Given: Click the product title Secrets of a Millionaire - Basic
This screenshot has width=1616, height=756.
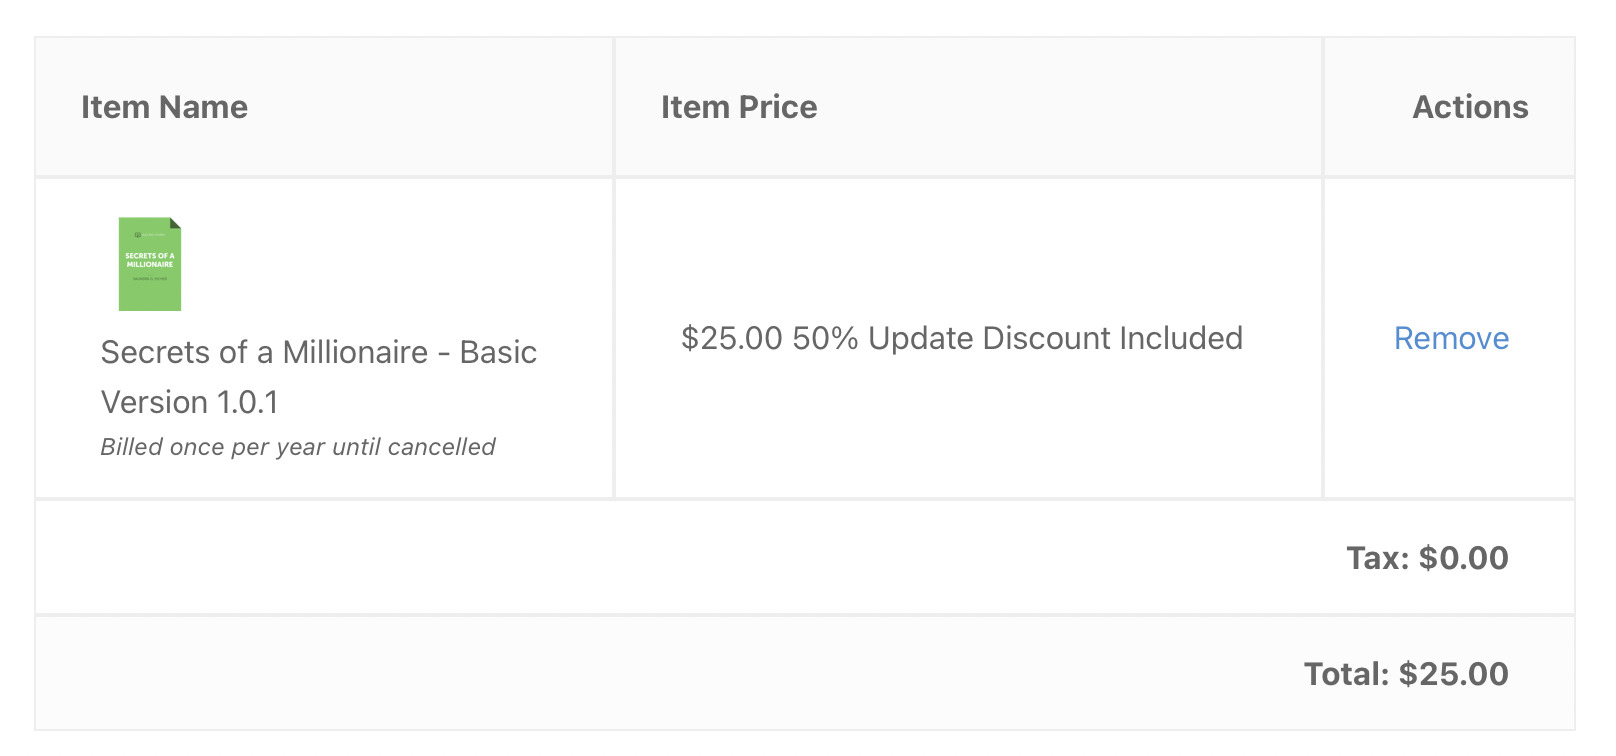Looking at the screenshot, I should [319, 352].
